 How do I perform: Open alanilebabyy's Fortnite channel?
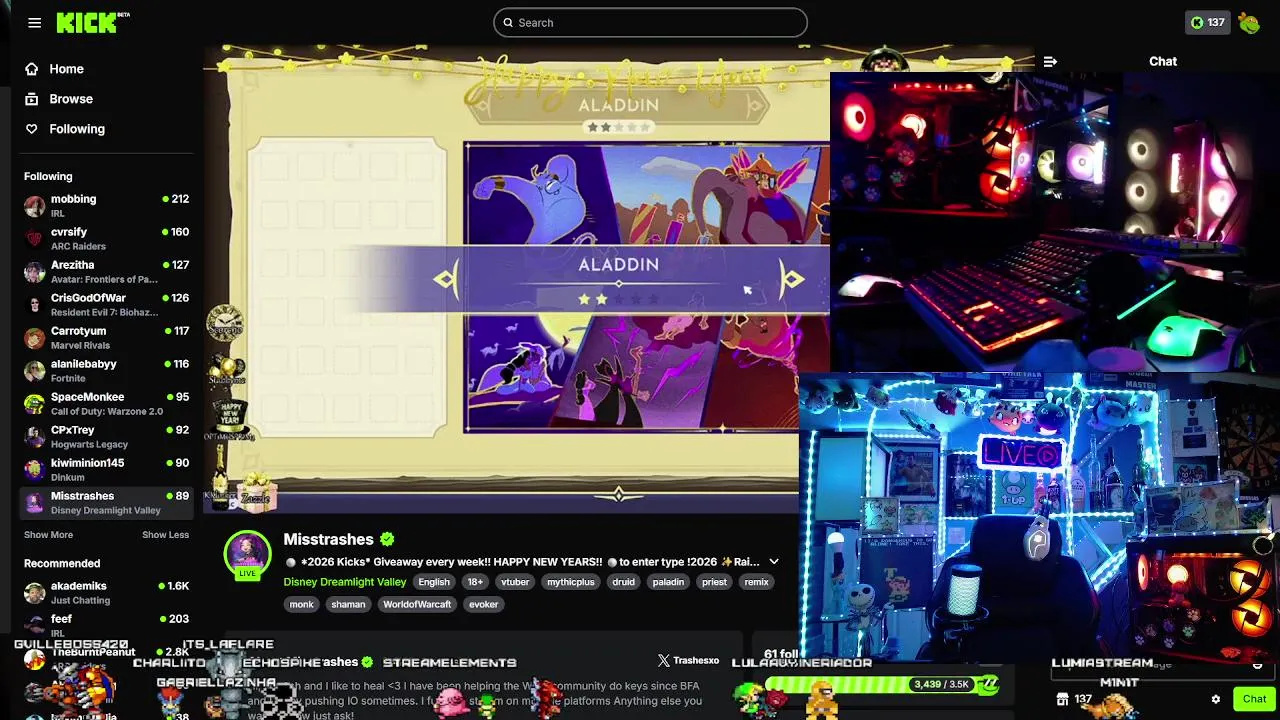point(107,371)
